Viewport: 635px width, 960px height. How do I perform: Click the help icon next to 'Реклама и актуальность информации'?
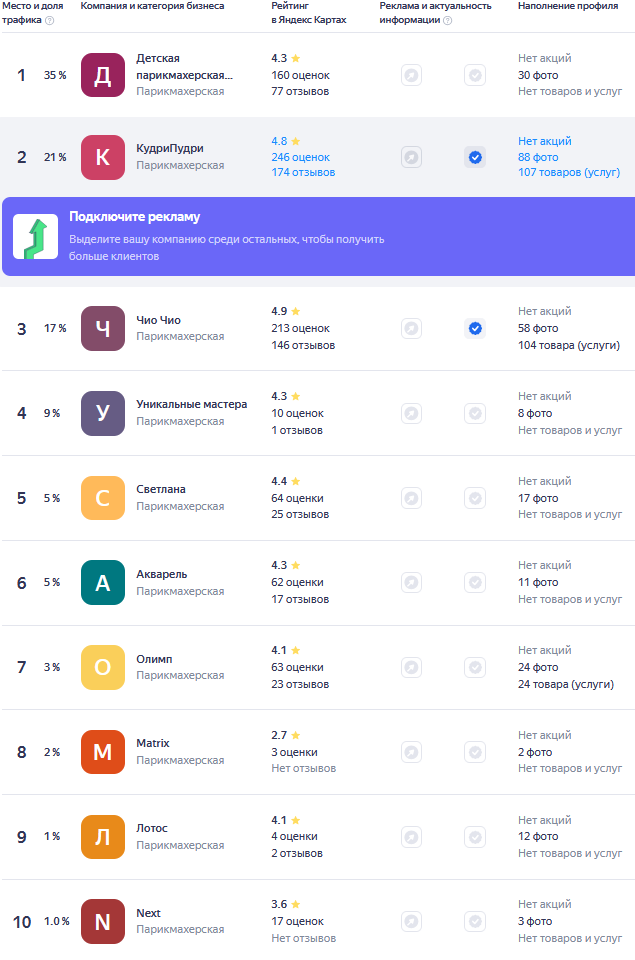[448, 20]
